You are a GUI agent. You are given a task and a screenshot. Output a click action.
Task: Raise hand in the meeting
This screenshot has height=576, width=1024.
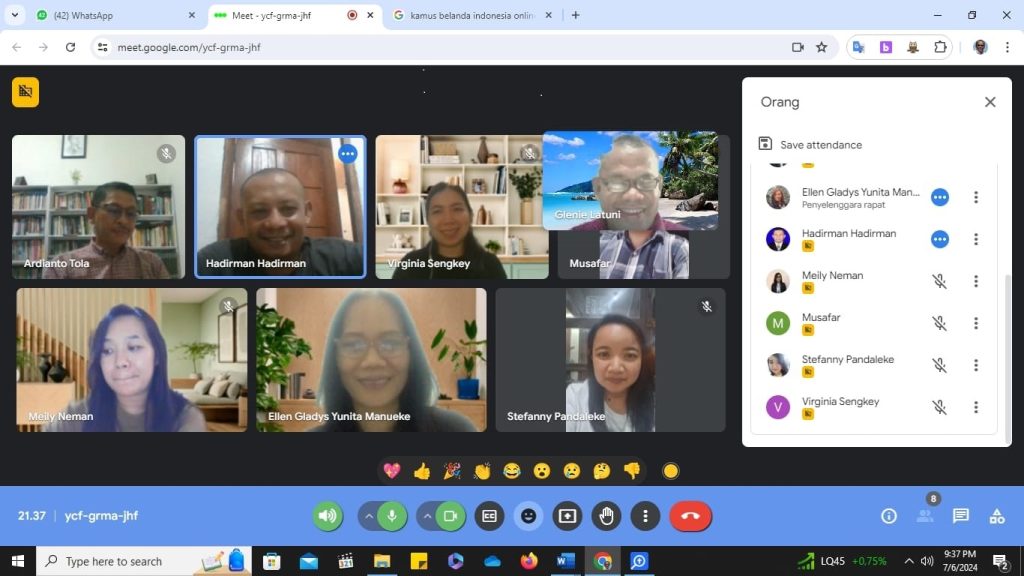point(606,516)
